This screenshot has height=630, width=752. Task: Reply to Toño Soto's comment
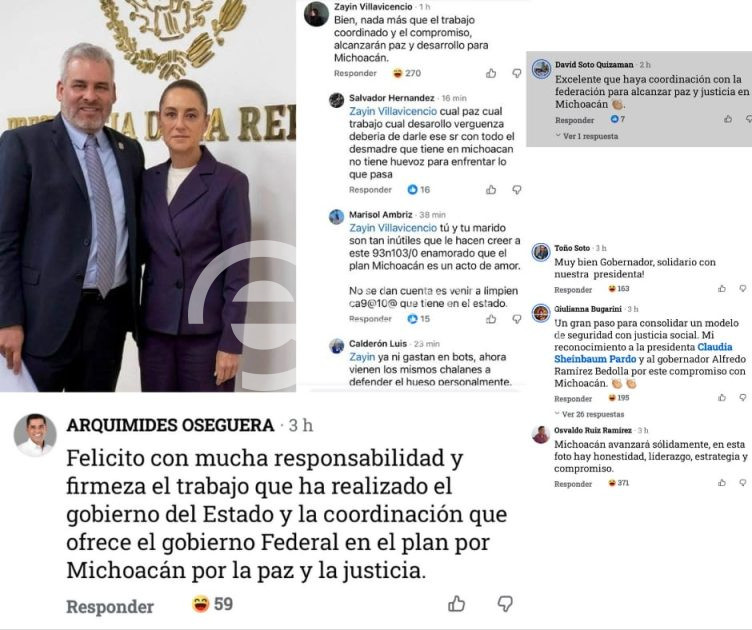click(x=573, y=290)
